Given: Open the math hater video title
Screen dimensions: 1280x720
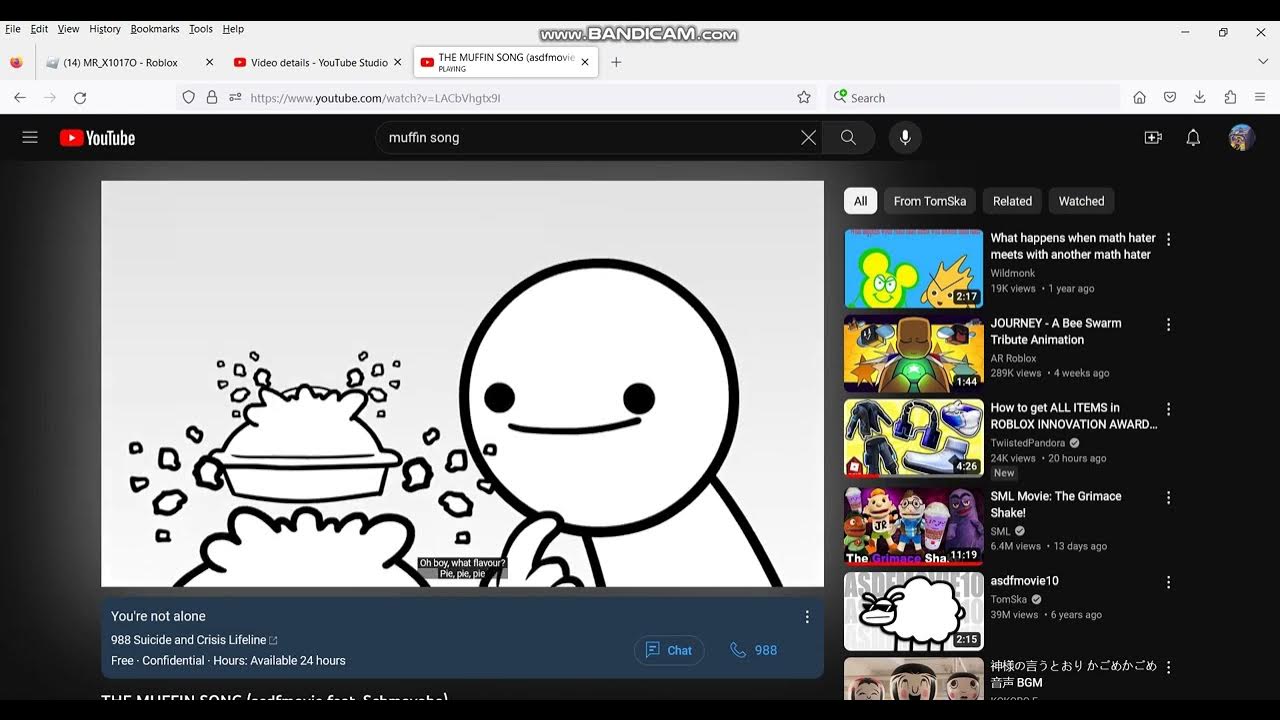Looking at the screenshot, I should 1073,246.
